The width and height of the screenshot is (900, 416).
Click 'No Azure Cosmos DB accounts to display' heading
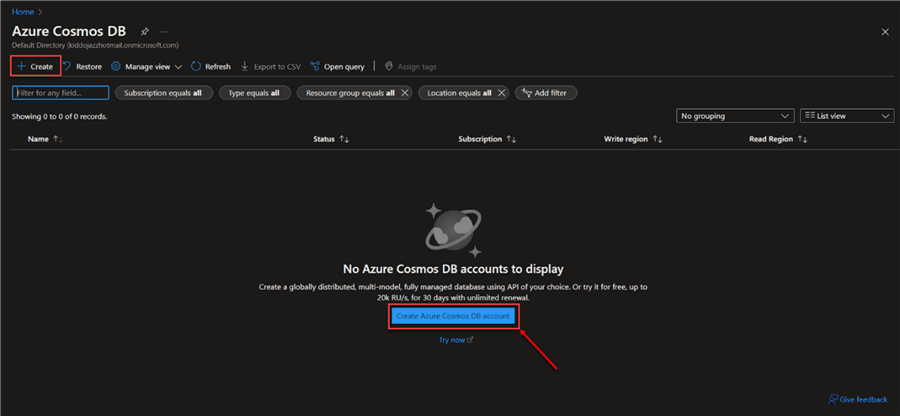click(x=453, y=269)
